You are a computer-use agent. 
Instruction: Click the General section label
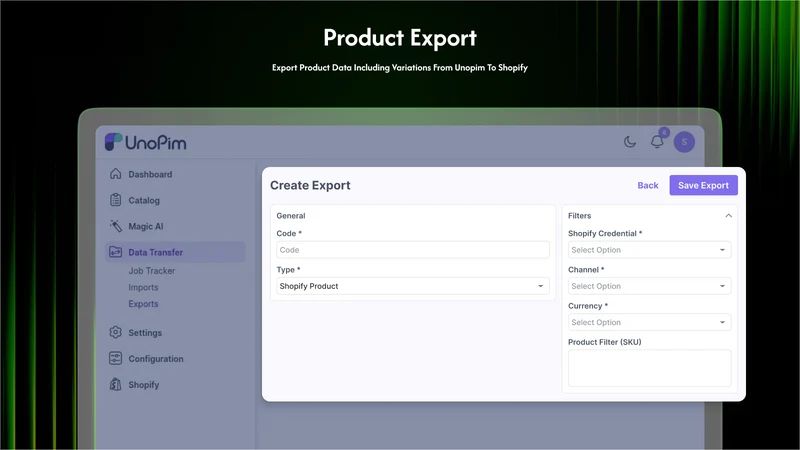coord(291,216)
